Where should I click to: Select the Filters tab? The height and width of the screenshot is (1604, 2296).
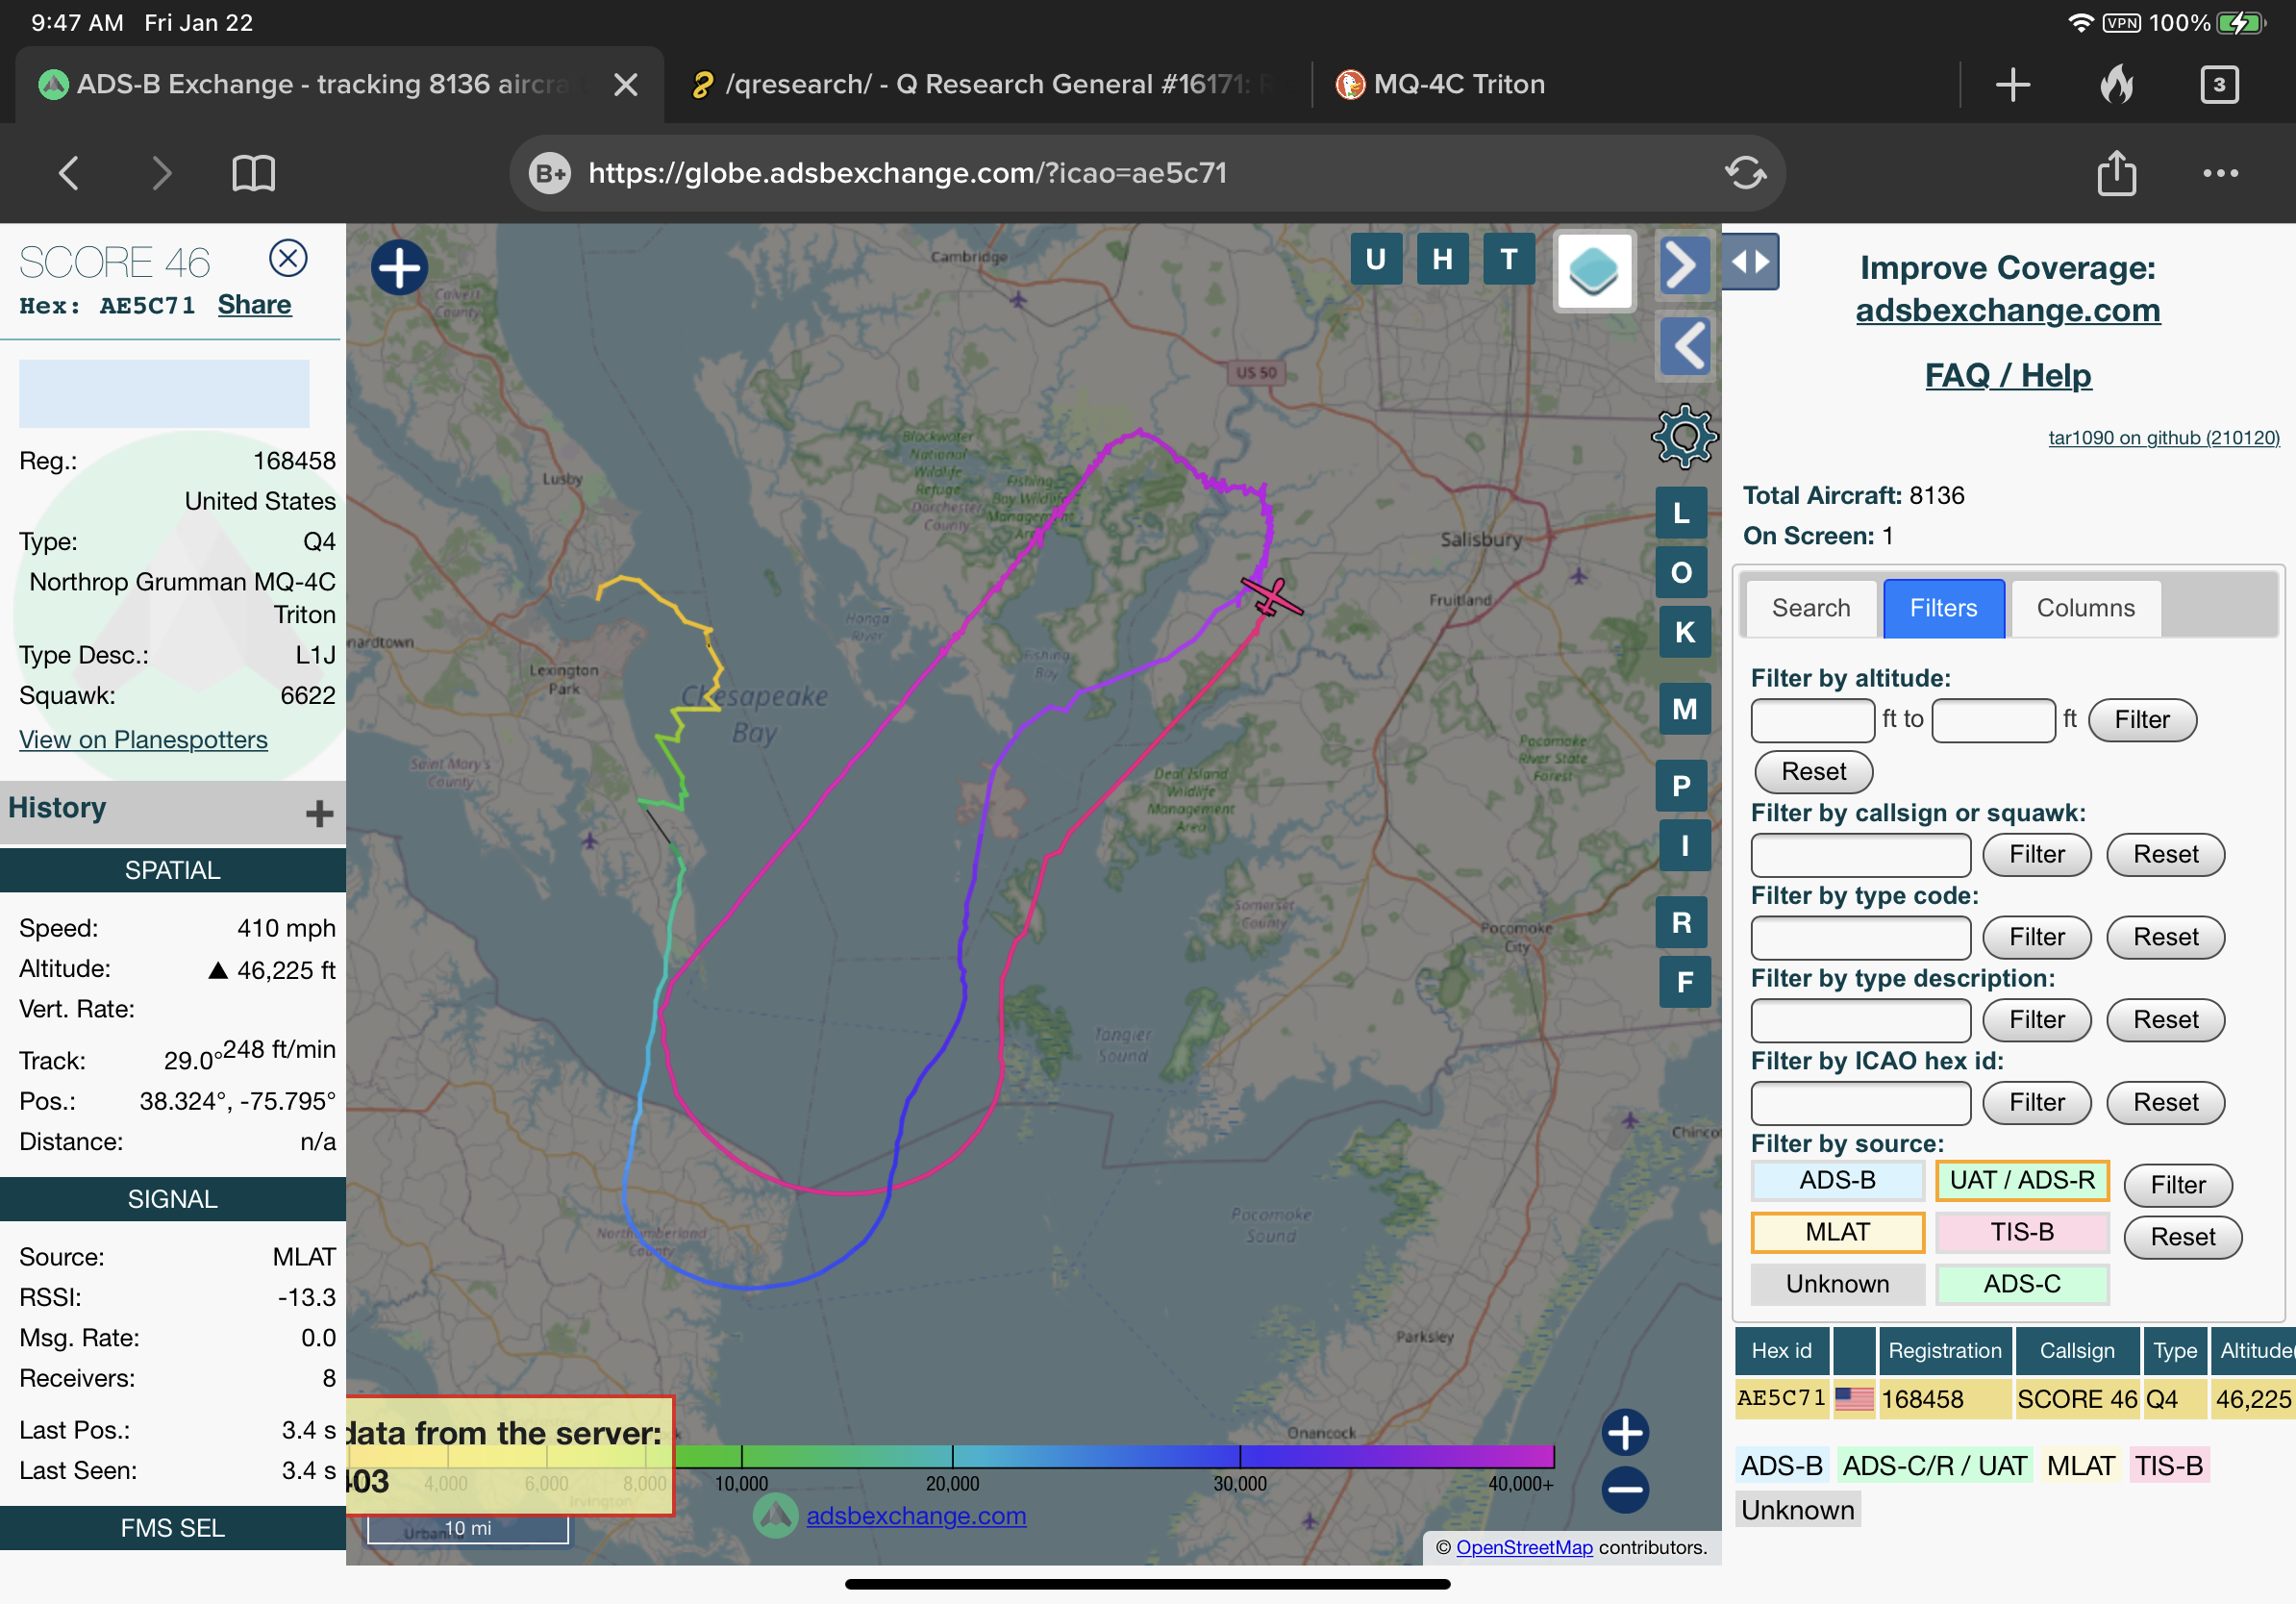1943,608
